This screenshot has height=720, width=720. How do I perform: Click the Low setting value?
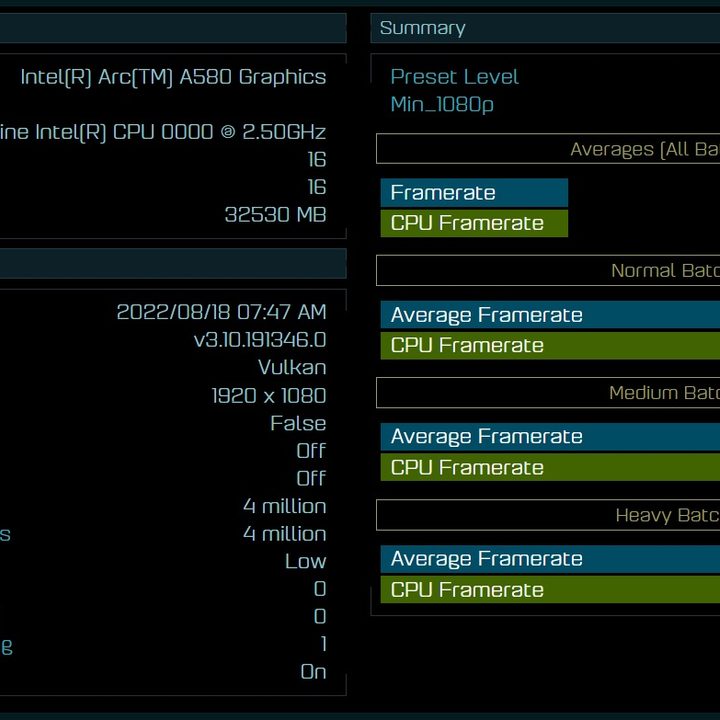305,562
